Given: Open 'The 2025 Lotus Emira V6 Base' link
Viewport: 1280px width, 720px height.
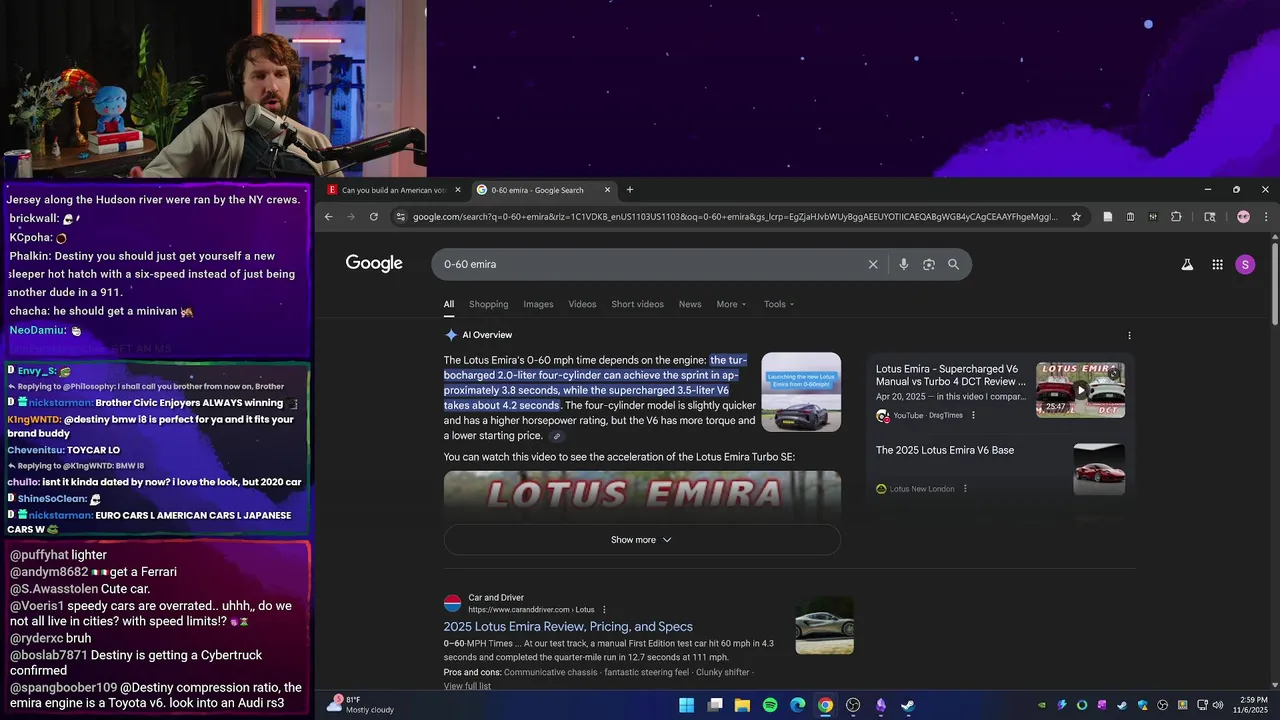Looking at the screenshot, I should click(x=945, y=450).
